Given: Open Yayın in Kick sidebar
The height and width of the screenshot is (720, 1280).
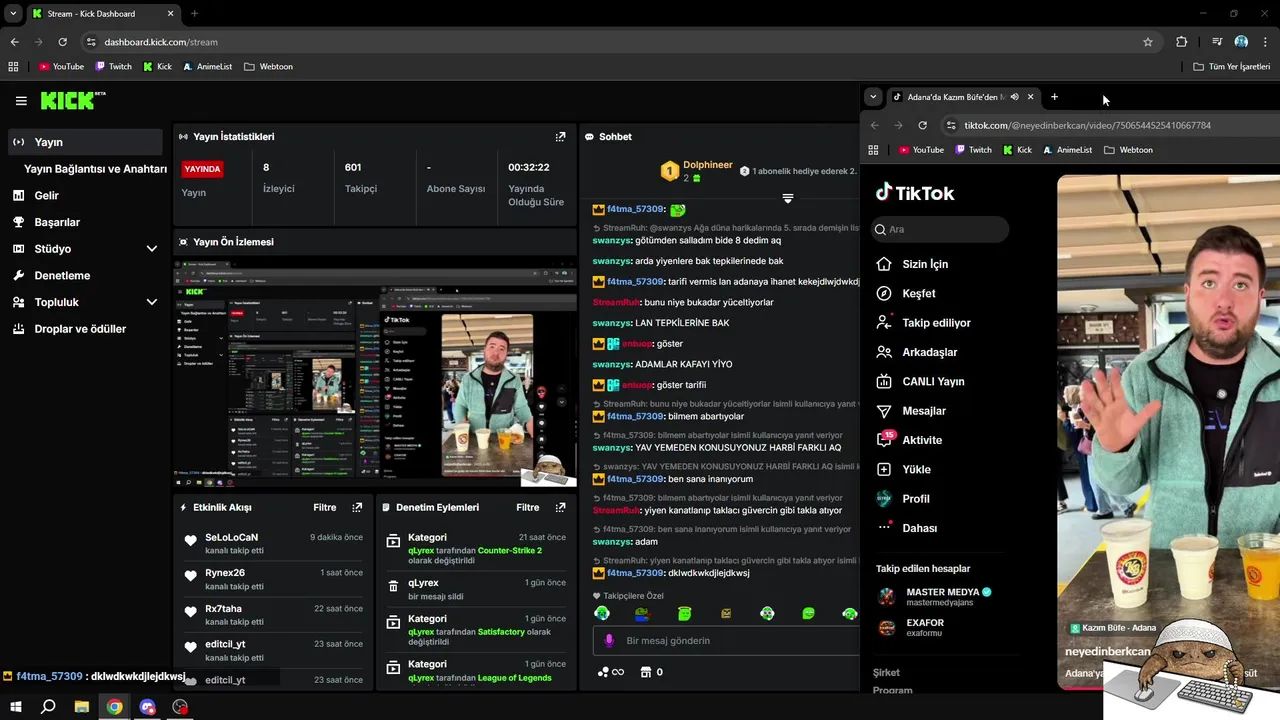Looking at the screenshot, I should (x=85, y=142).
